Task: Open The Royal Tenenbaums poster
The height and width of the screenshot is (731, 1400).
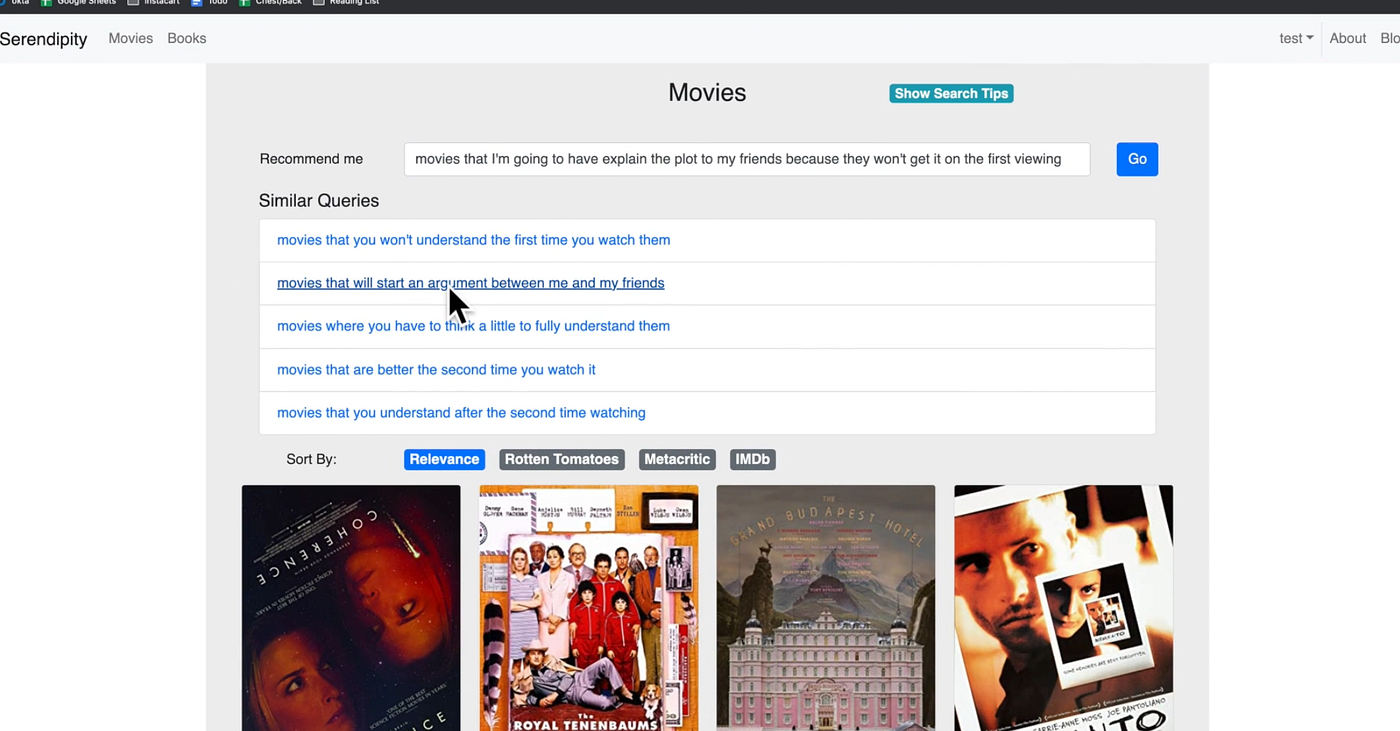Action: coord(589,608)
